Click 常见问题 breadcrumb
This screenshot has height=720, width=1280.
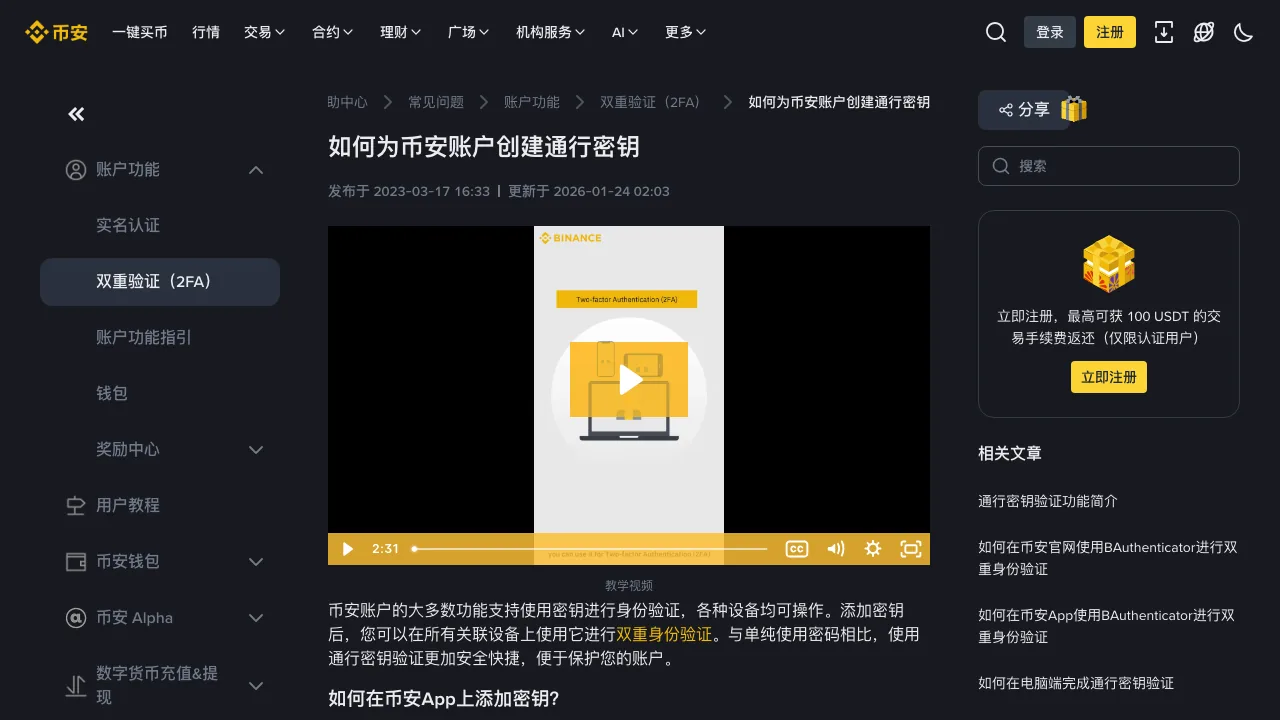click(436, 102)
